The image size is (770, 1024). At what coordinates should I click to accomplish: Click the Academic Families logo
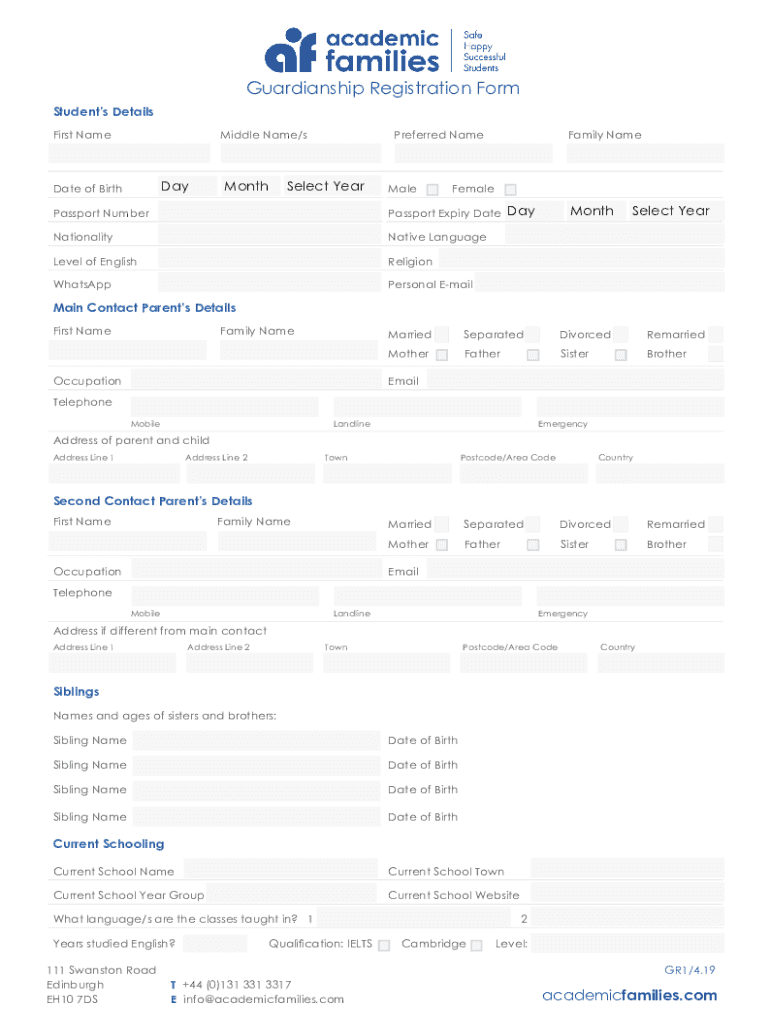coord(352,50)
